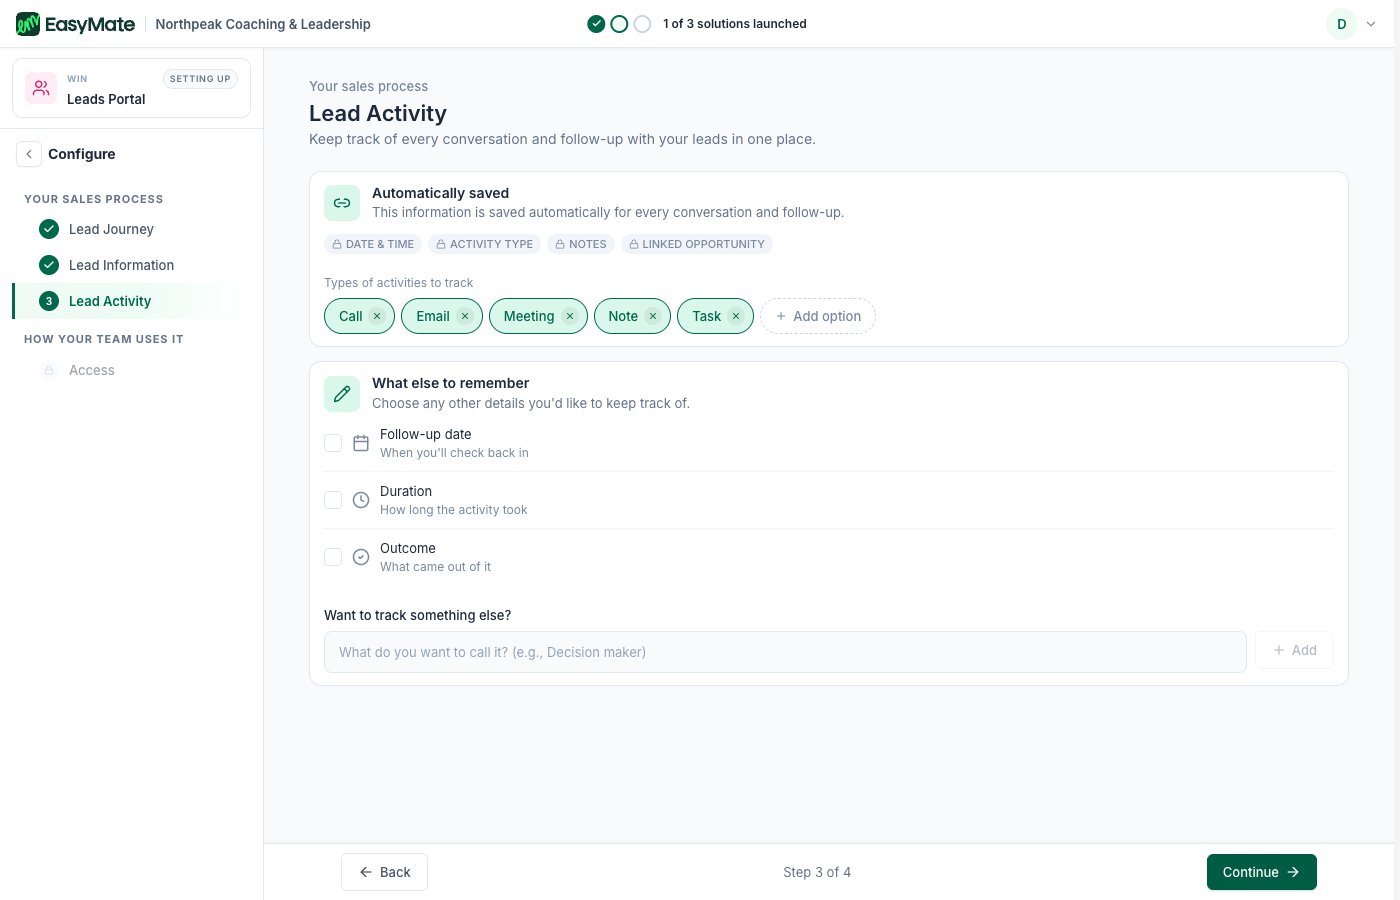Click the Configure heading

click(x=82, y=154)
